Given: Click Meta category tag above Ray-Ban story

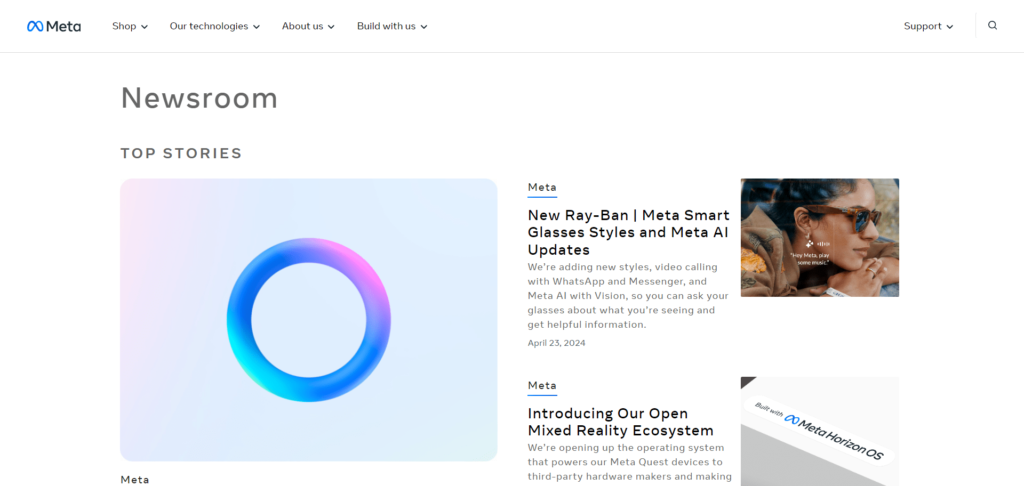Looking at the screenshot, I should click(x=542, y=187).
